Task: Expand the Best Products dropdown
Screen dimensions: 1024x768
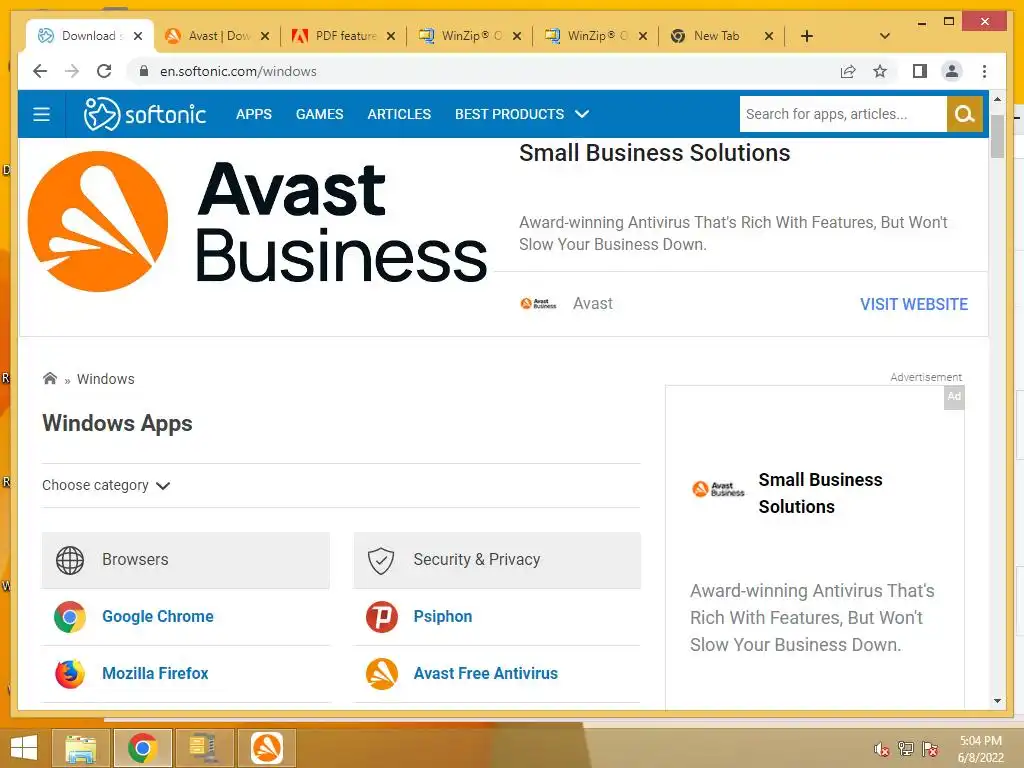Action: (x=521, y=114)
